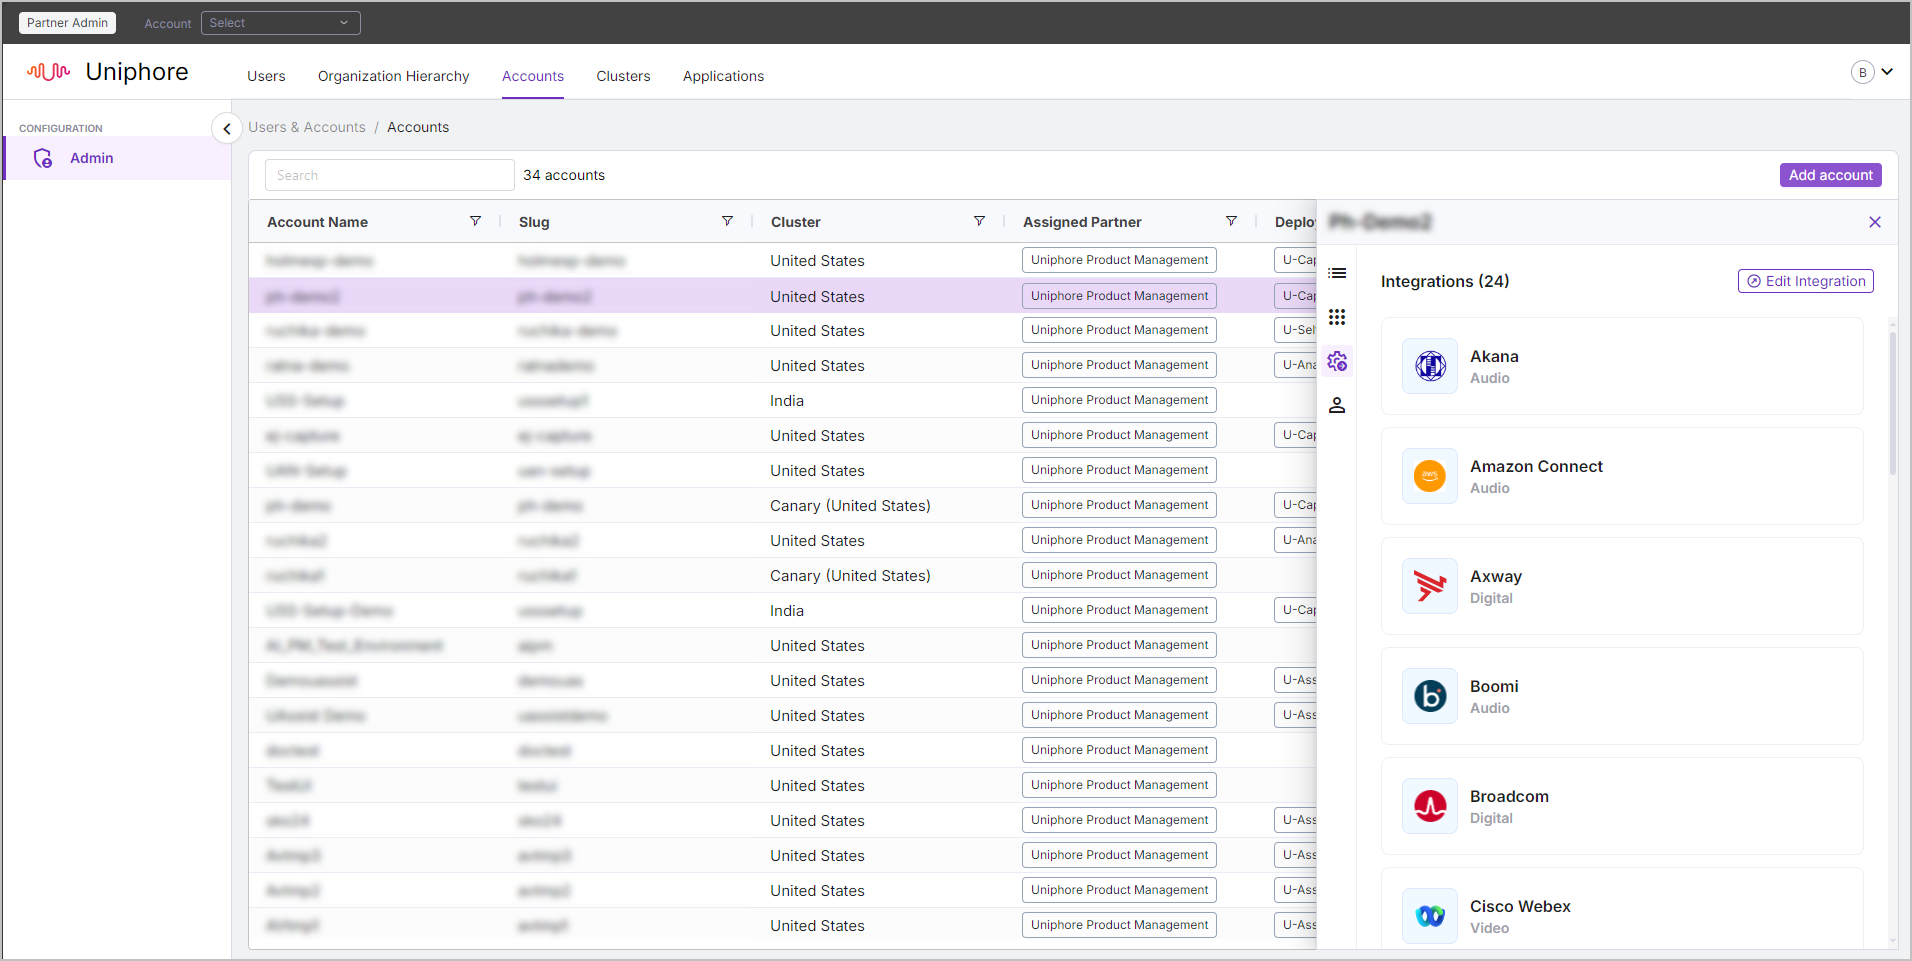Click the Boomi integration icon
The image size is (1912, 961).
(1430, 696)
